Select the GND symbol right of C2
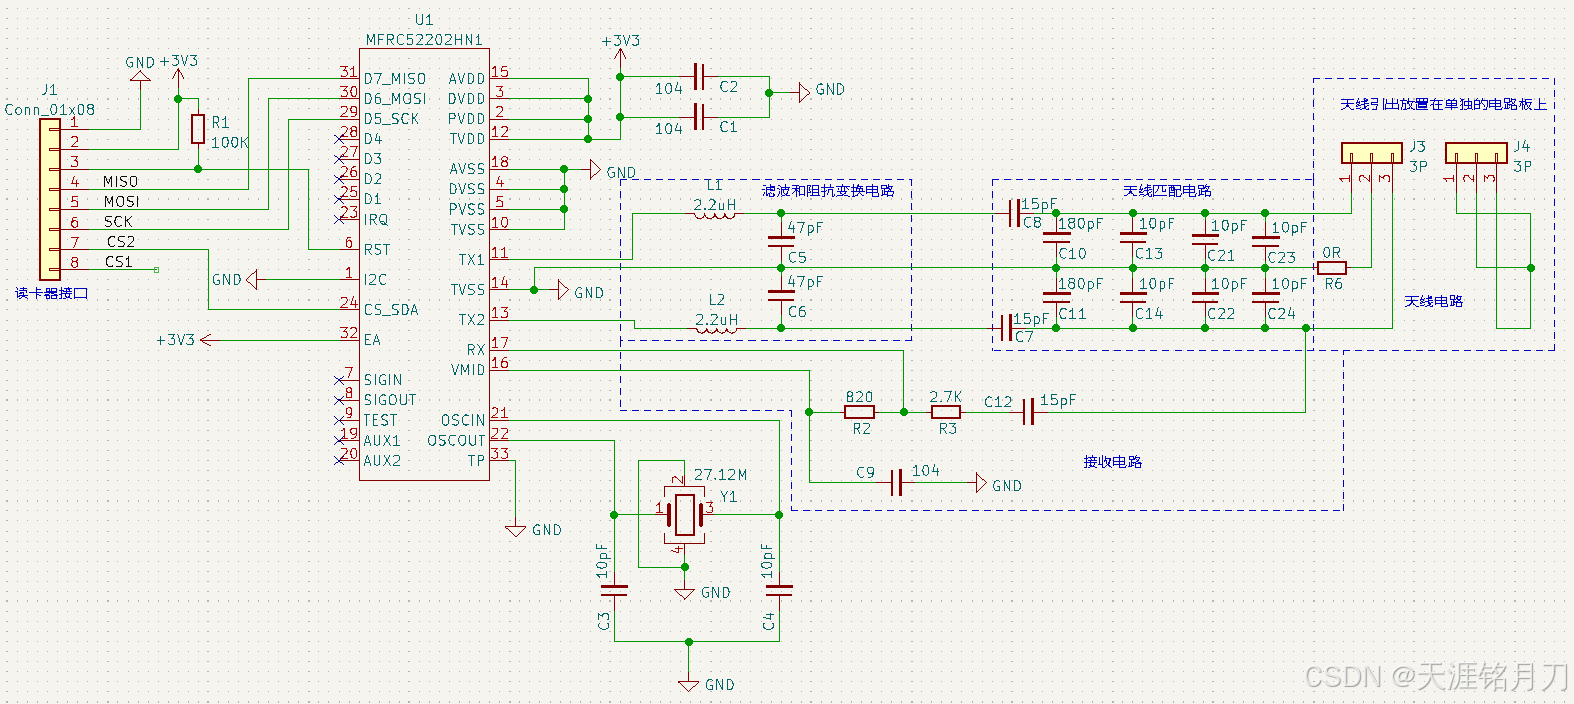Image resolution: width=1574 pixels, height=704 pixels. tap(804, 92)
